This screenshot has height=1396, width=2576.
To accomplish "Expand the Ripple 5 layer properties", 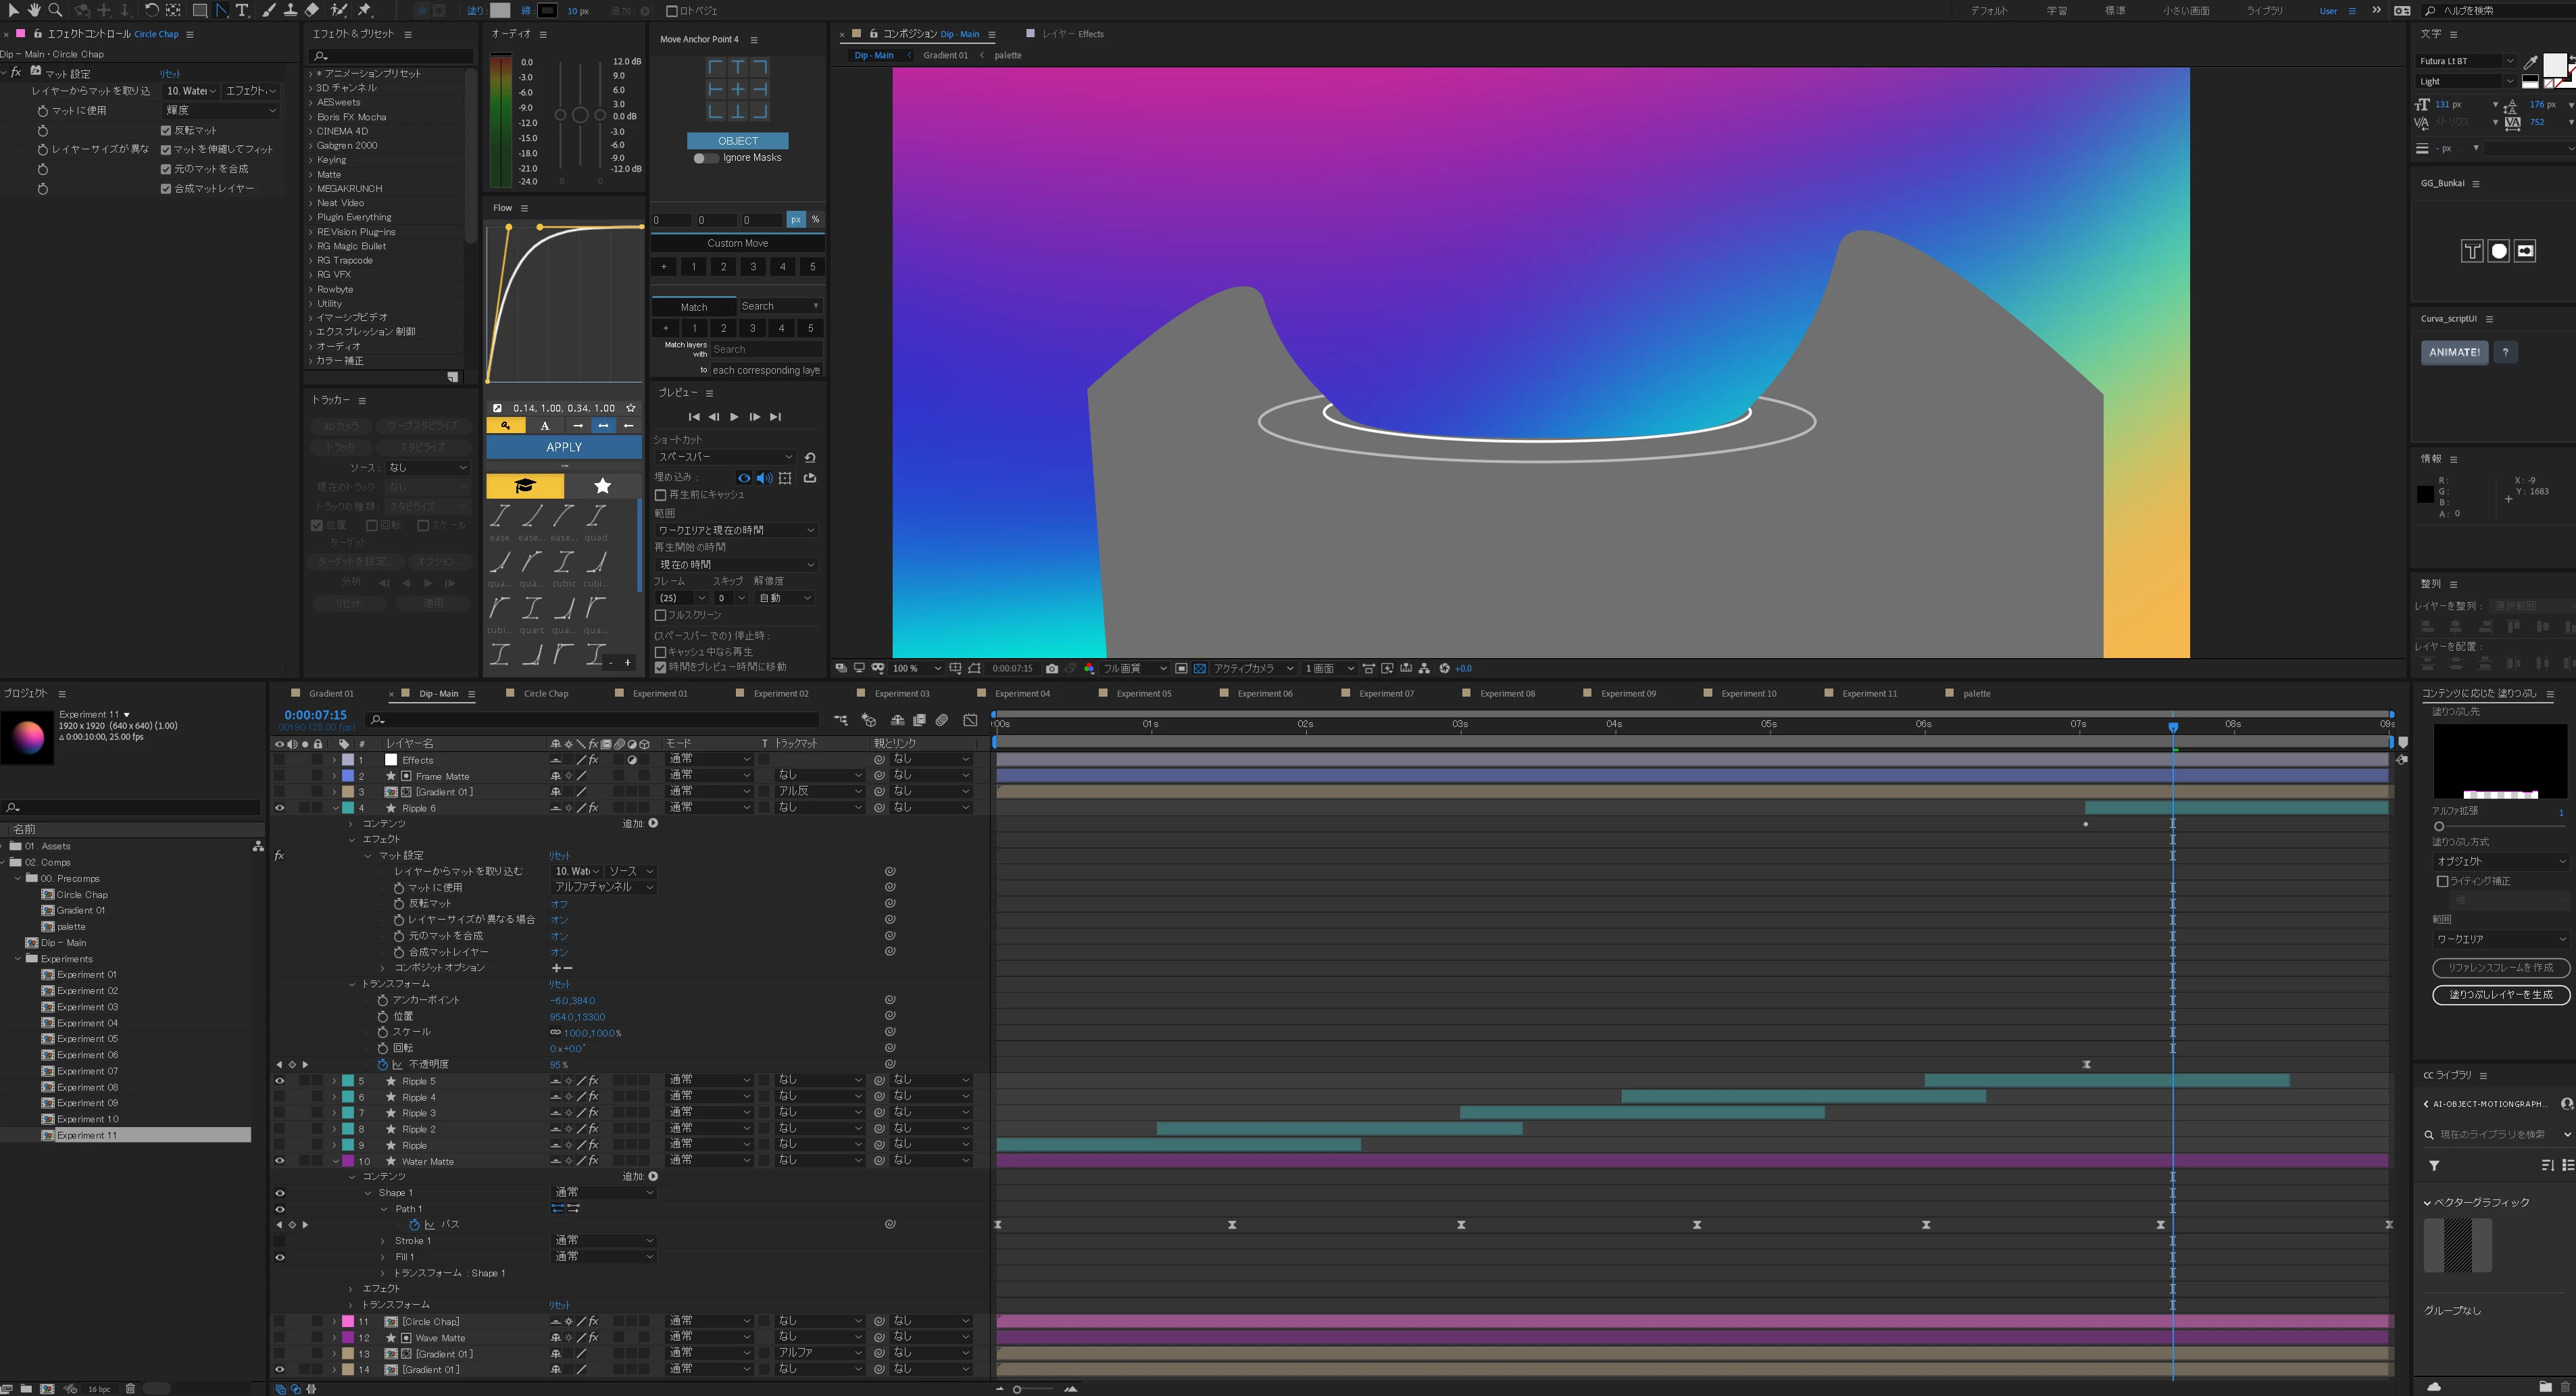I will coord(335,1081).
